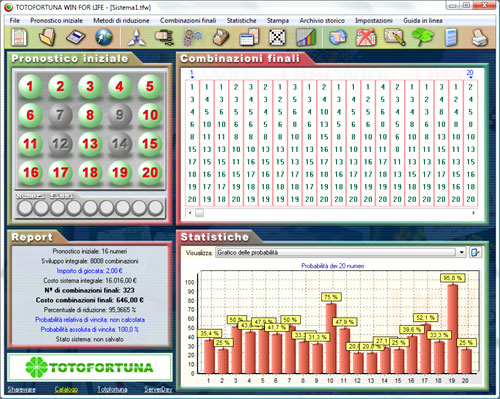Click the combinations horizontal scrollbar thumb
This screenshot has height=399, width=500.
coord(199,213)
